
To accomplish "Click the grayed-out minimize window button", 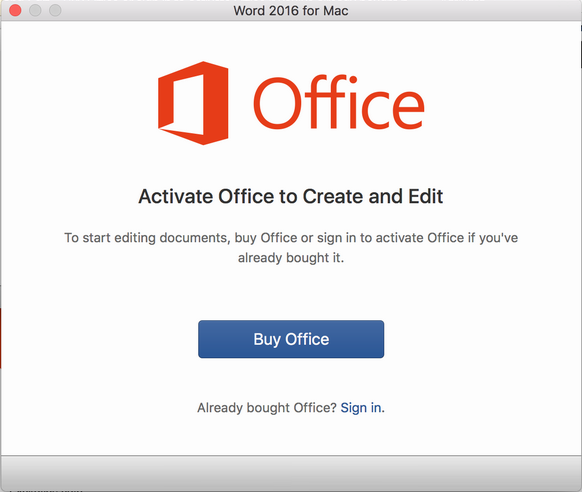I will (35, 10).
